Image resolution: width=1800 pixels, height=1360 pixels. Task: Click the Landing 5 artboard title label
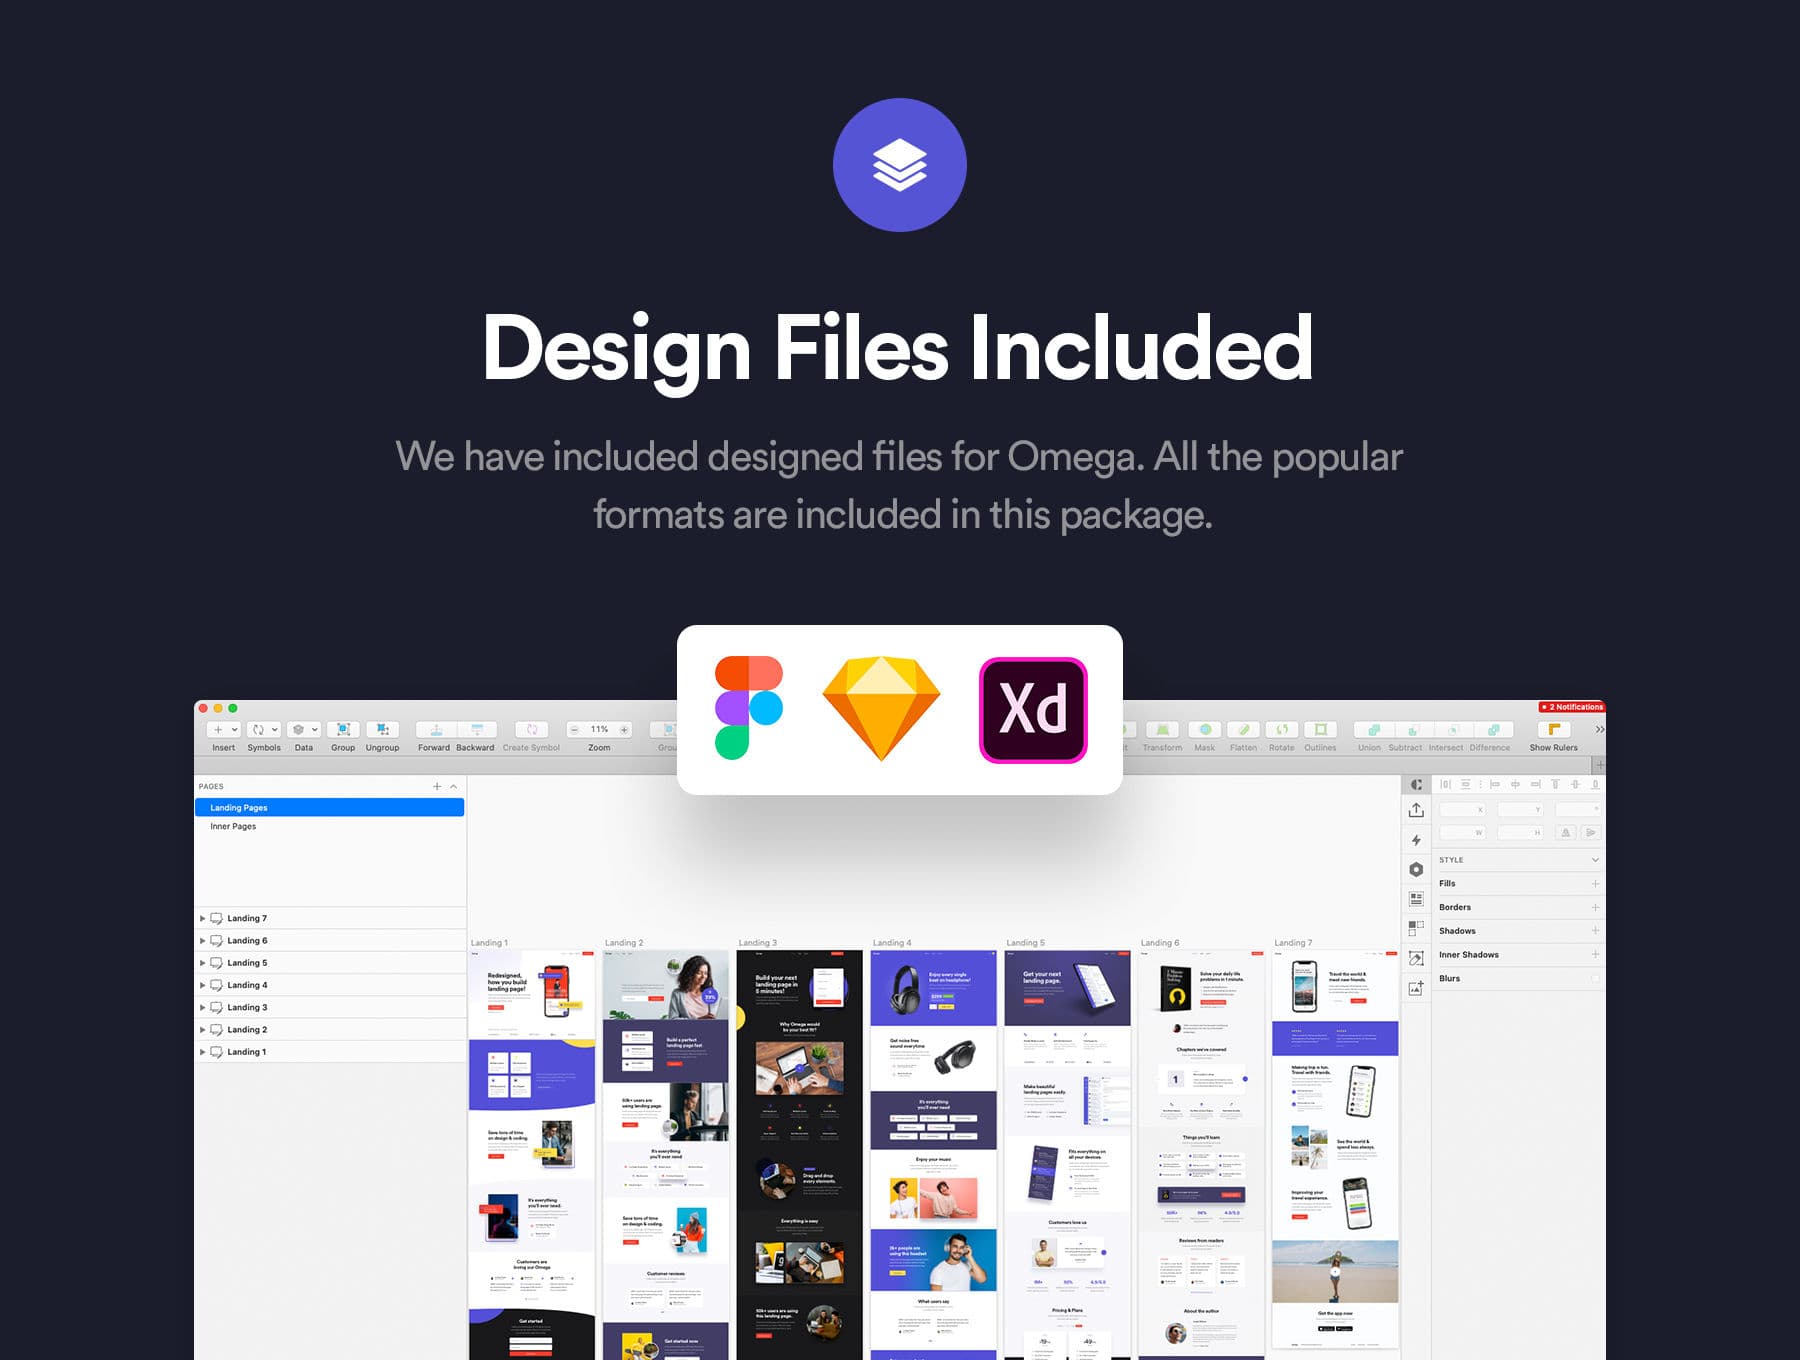[x=1025, y=943]
